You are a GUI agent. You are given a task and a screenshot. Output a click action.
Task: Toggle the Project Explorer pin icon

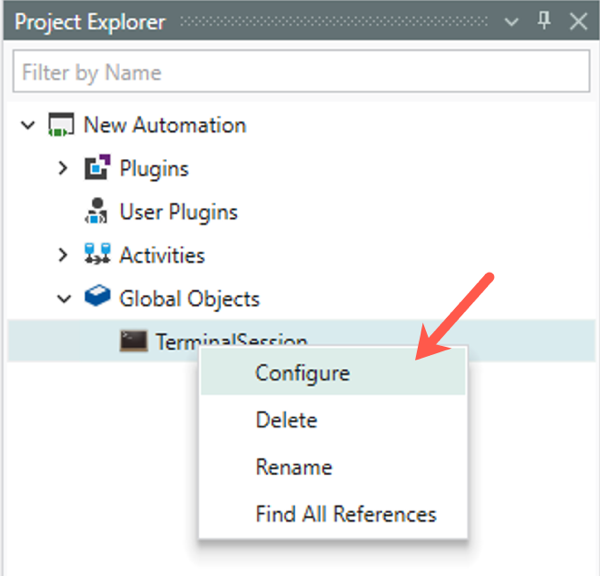pos(544,21)
